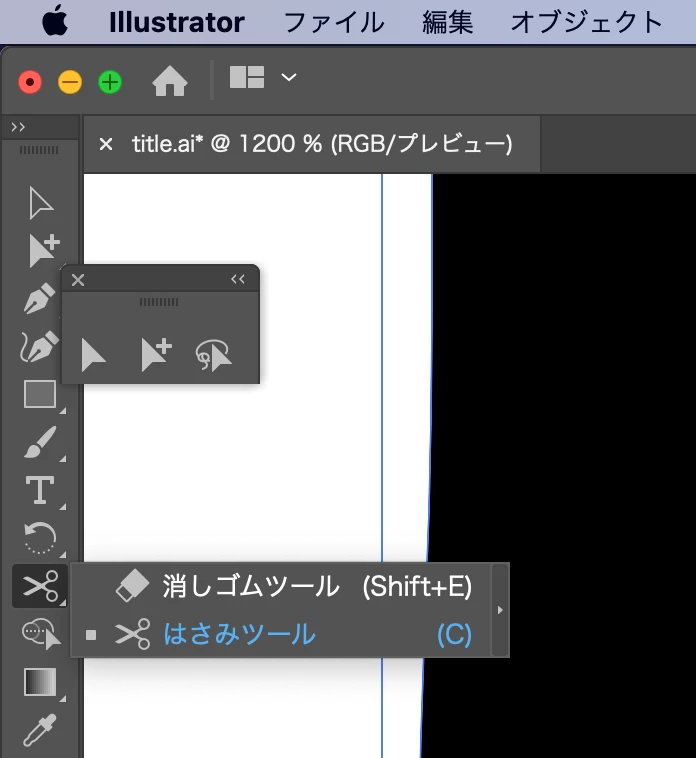Select the Rotate tool
This screenshot has height=758, width=696.
(x=40, y=538)
